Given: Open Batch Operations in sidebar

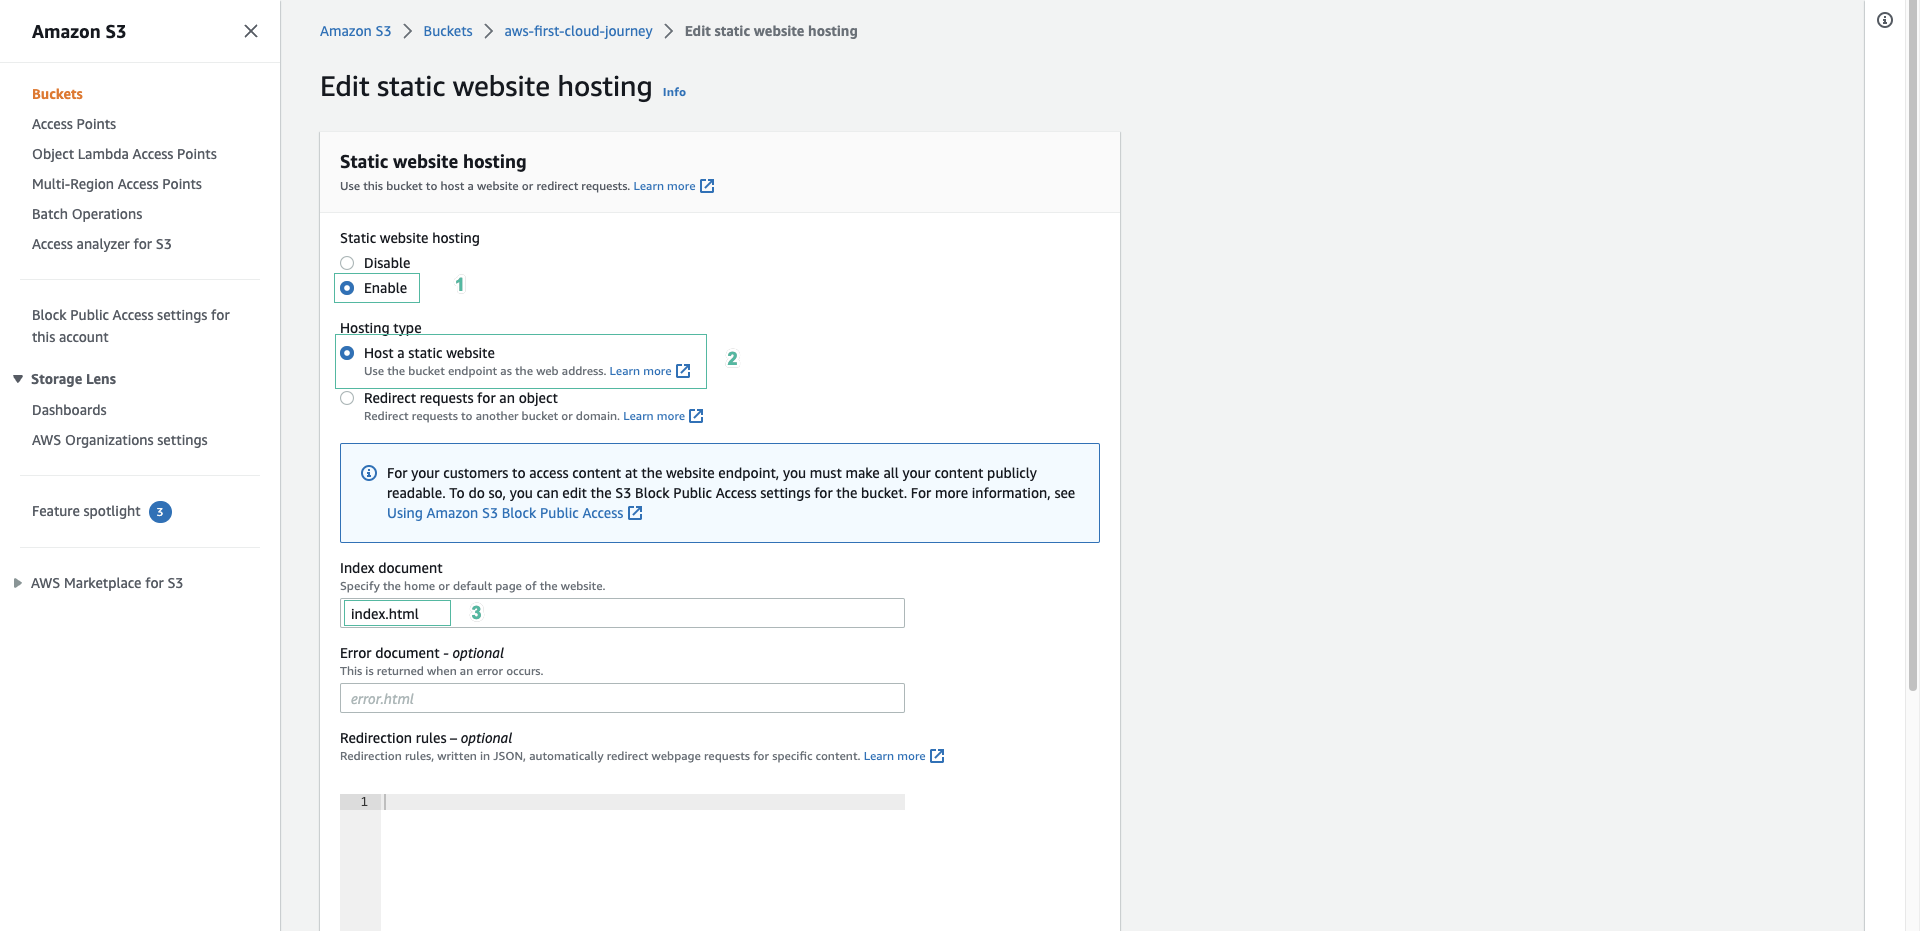Looking at the screenshot, I should pos(87,214).
